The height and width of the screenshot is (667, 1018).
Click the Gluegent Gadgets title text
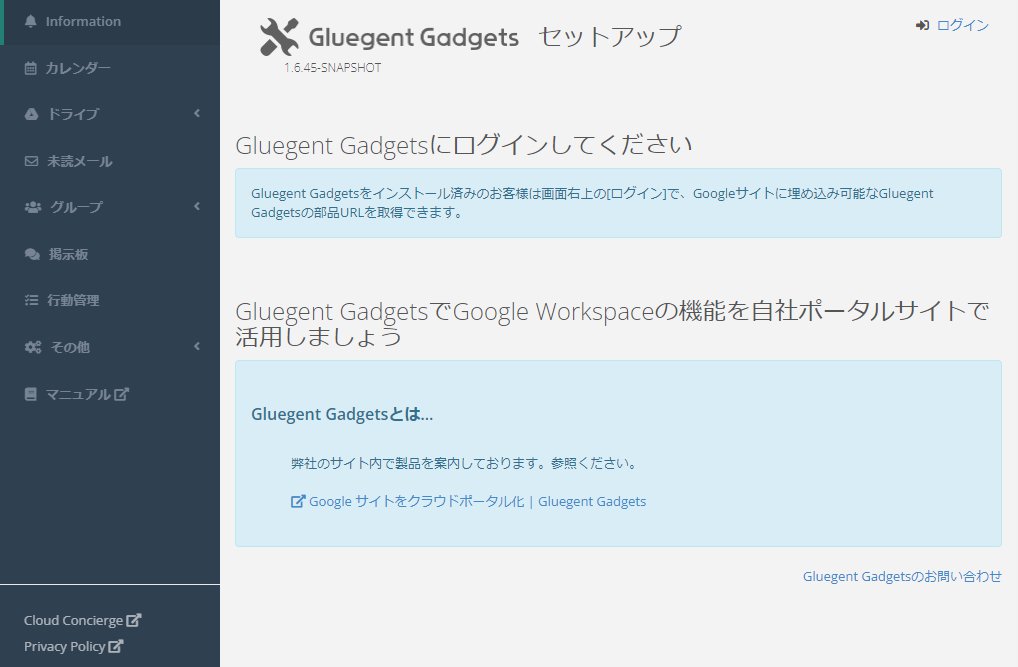click(414, 38)
